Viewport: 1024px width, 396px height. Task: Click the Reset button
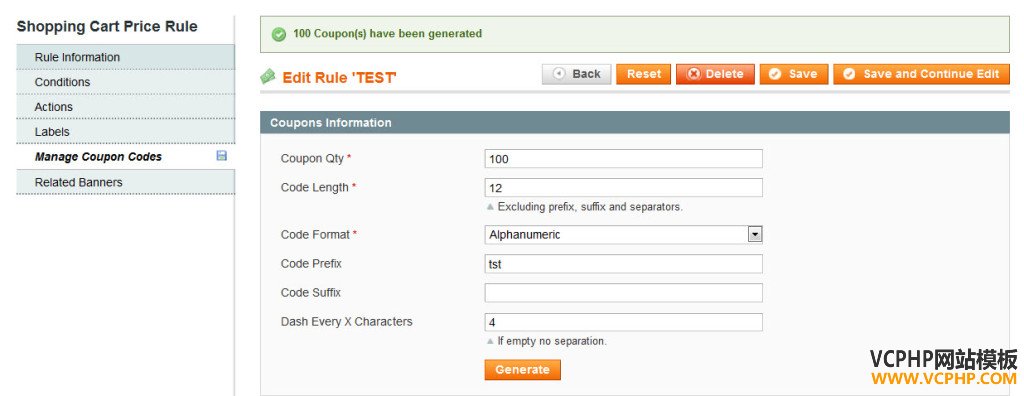(x=644, y=74)
